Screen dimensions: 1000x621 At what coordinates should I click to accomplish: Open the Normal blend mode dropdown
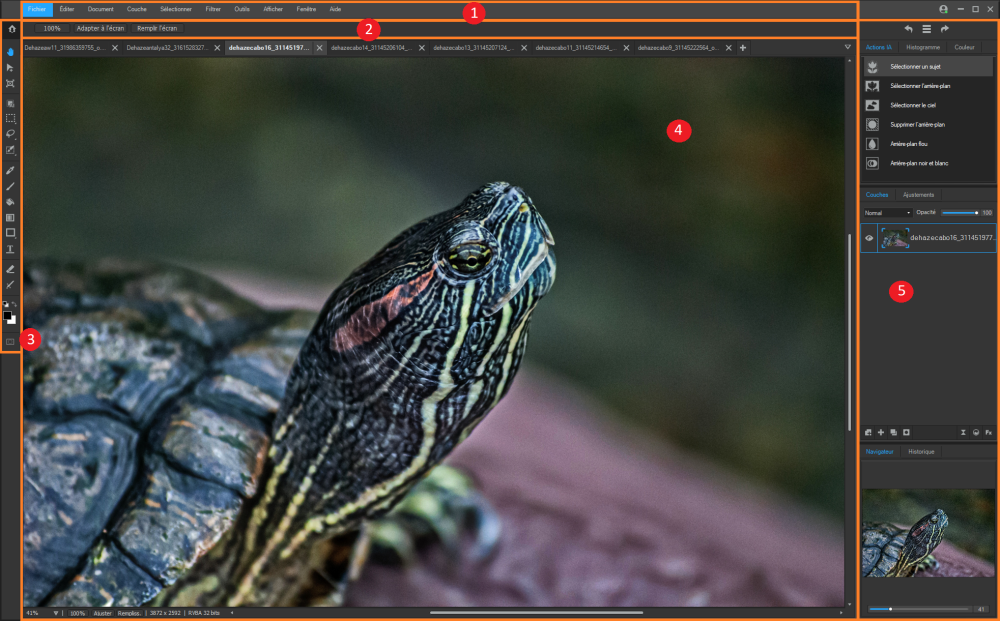click(x=887, y=212)
